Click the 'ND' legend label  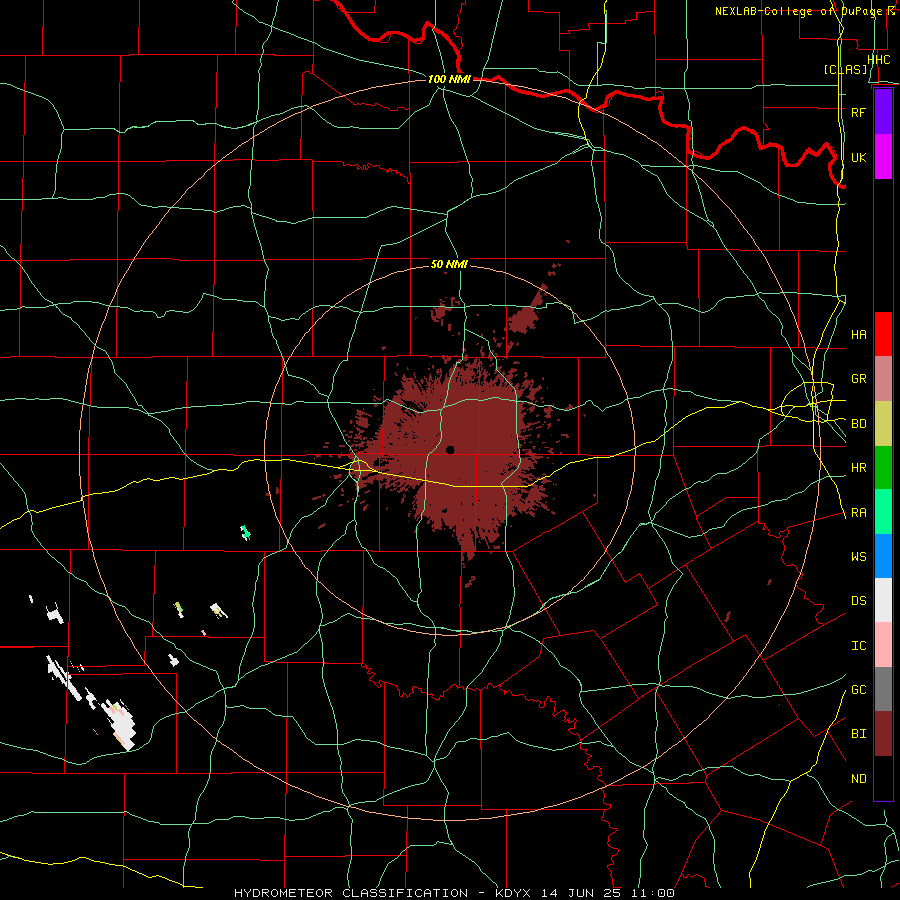click(858, 779)
